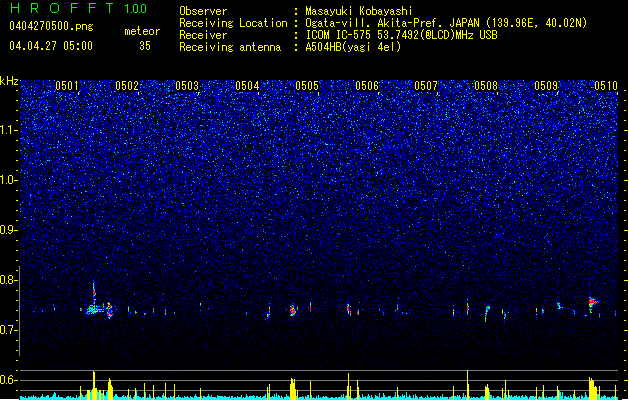Image resolution: width=629 pixels, height=400 pixels.
Task: Click the kHz axis unit label
Action: 9,81
